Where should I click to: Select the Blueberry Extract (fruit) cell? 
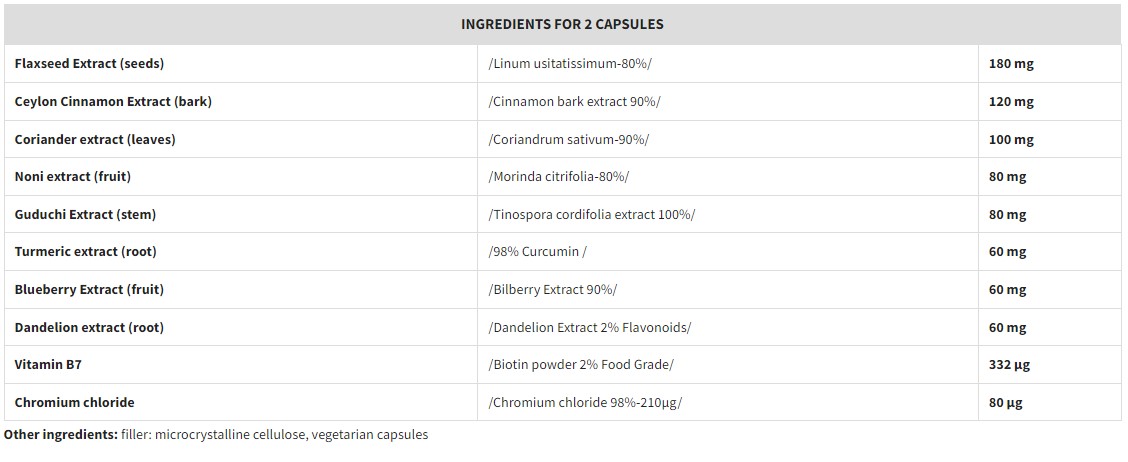pos(89,289)
